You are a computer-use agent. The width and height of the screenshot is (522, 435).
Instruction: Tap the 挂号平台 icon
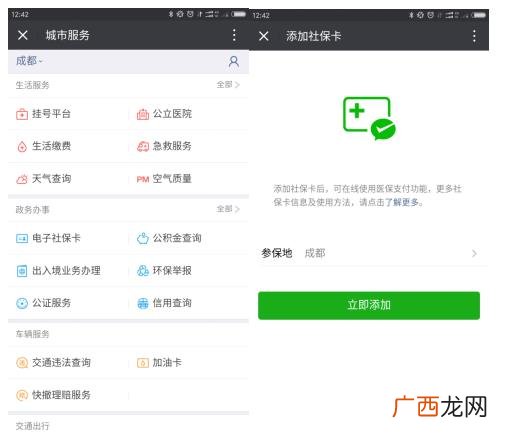pos(22,114)
